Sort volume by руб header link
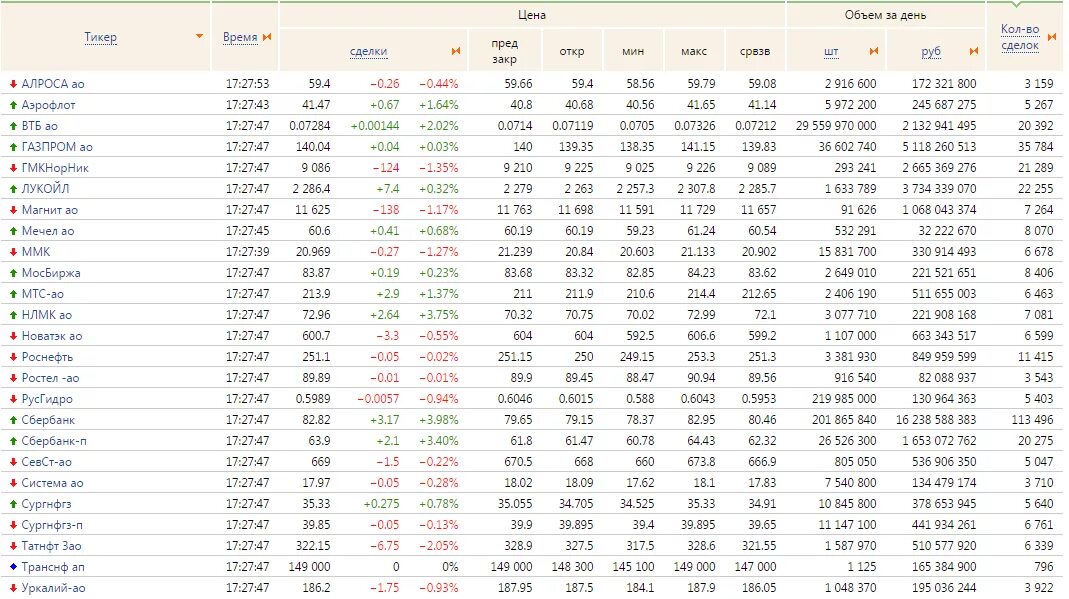 (931, 51)
